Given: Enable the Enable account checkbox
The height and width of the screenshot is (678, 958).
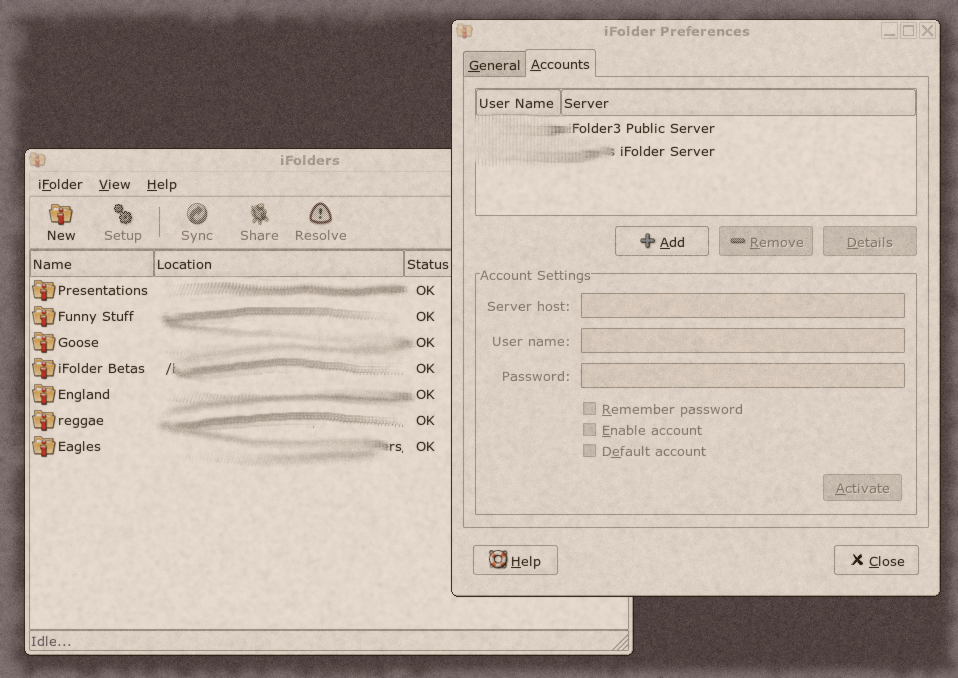Looking at the screenshot, I should pyautogui.click(x=590, y=430).
